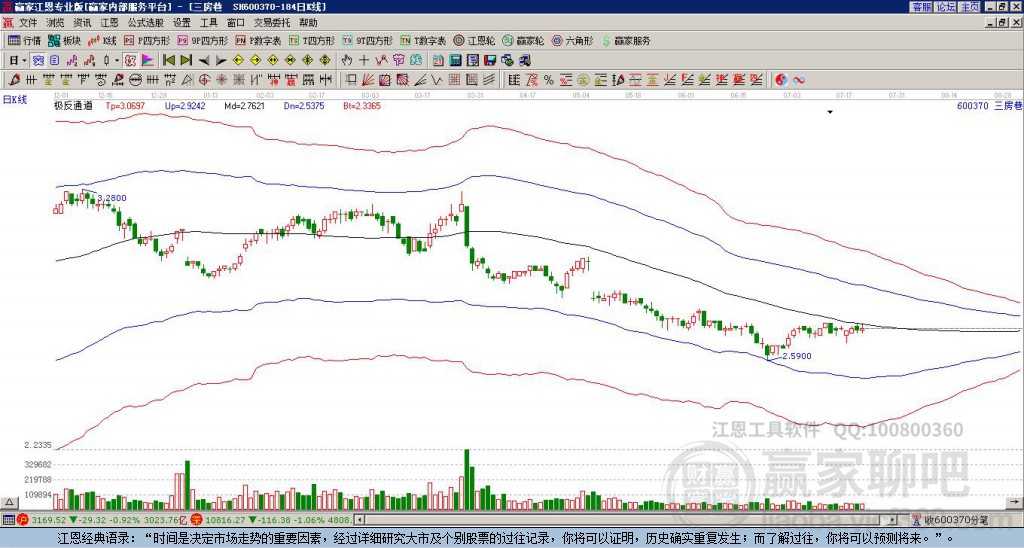Screen dimensions: 1024x548
Task: Select the crosshair cursor tool
Action: click(364, 61)
